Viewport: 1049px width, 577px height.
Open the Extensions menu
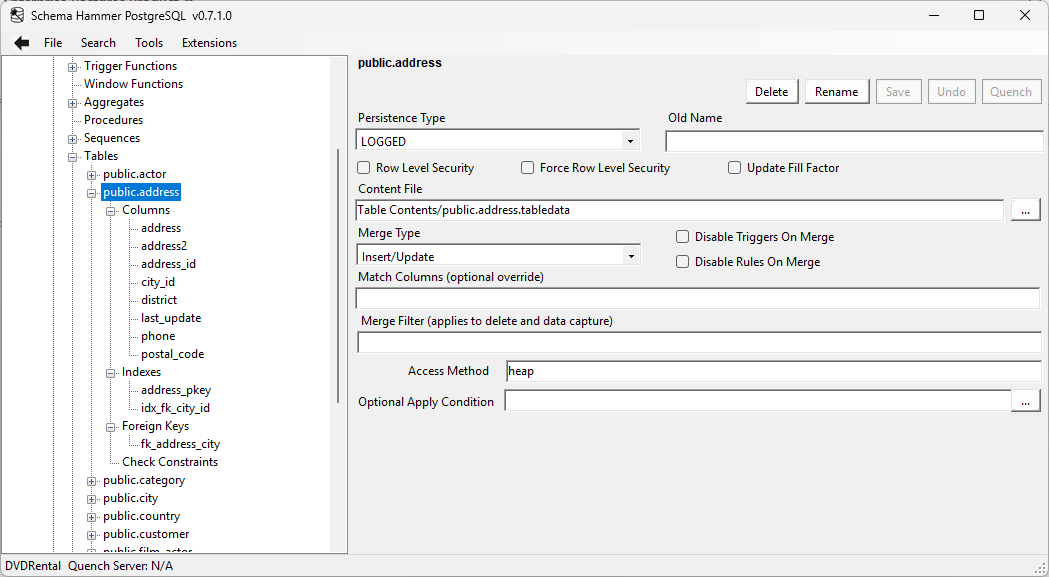(208, 42)
